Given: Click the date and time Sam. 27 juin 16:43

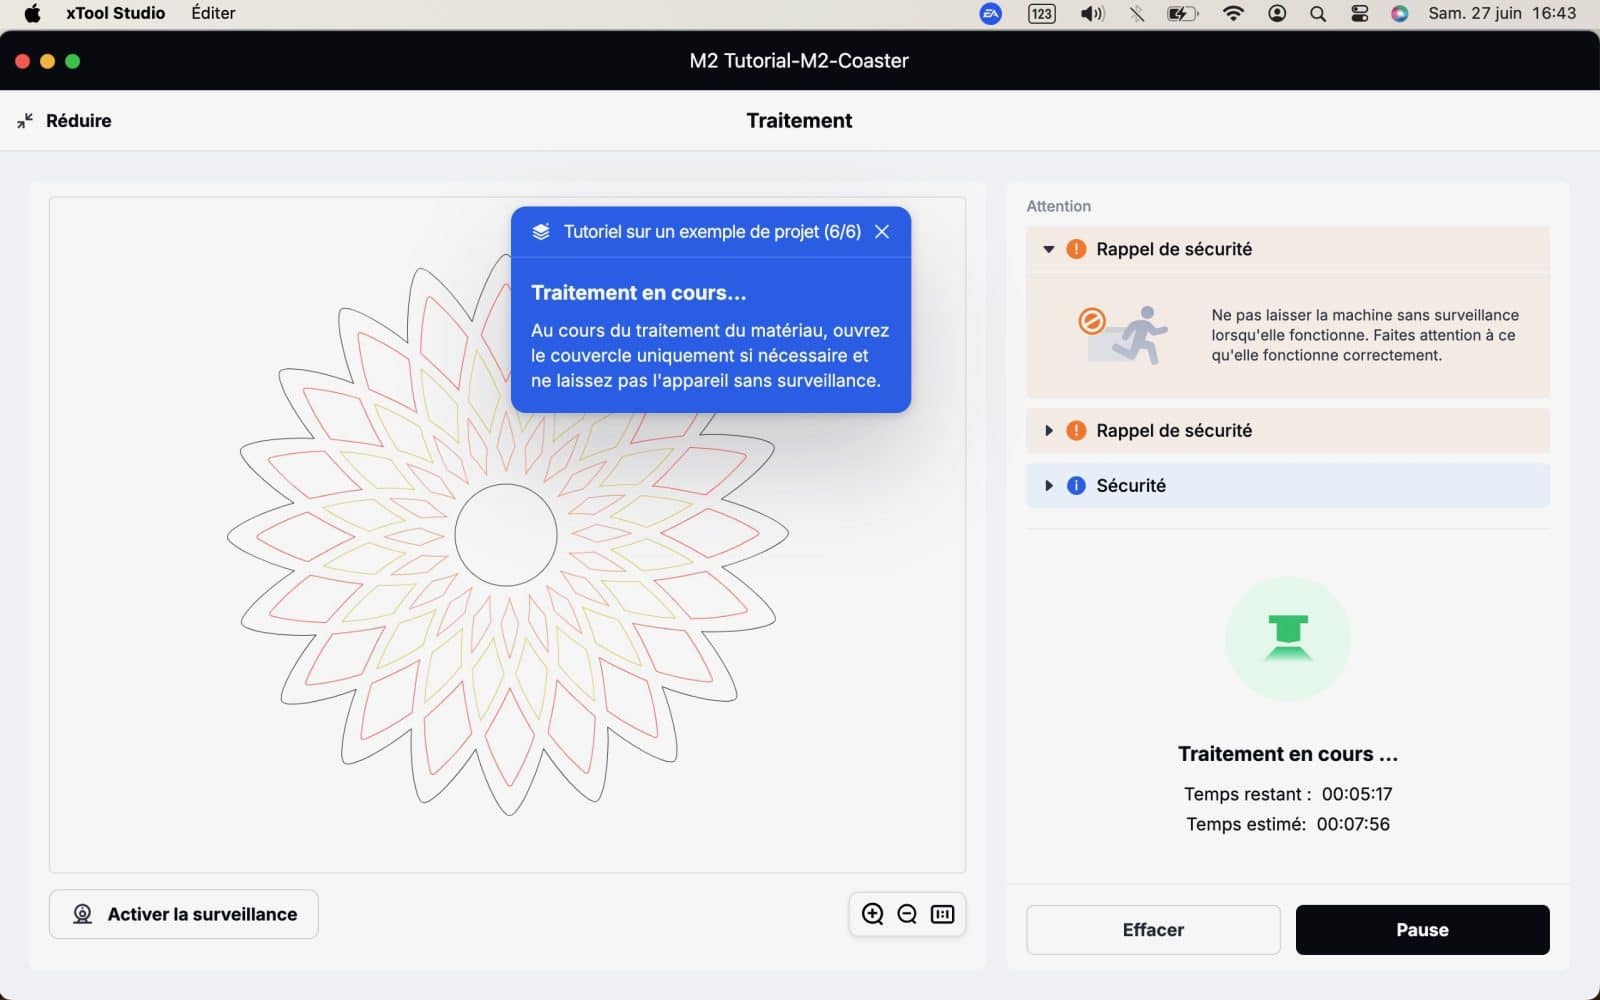Looking at the screenshot, I should 1502,13.
